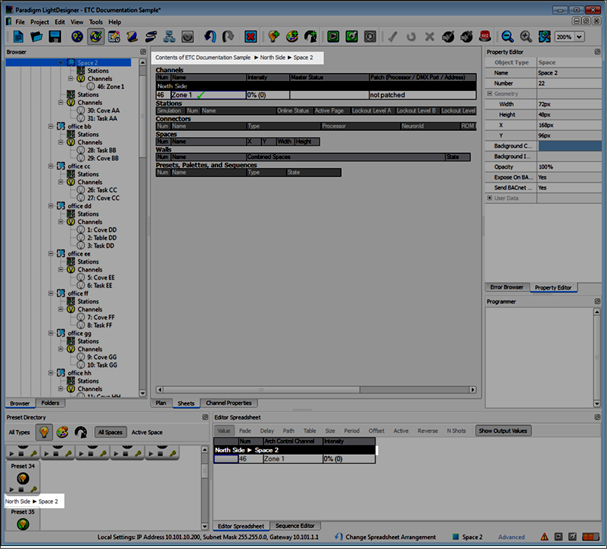Click the new sequence arrow toolbar icon

tap(310, 37)
